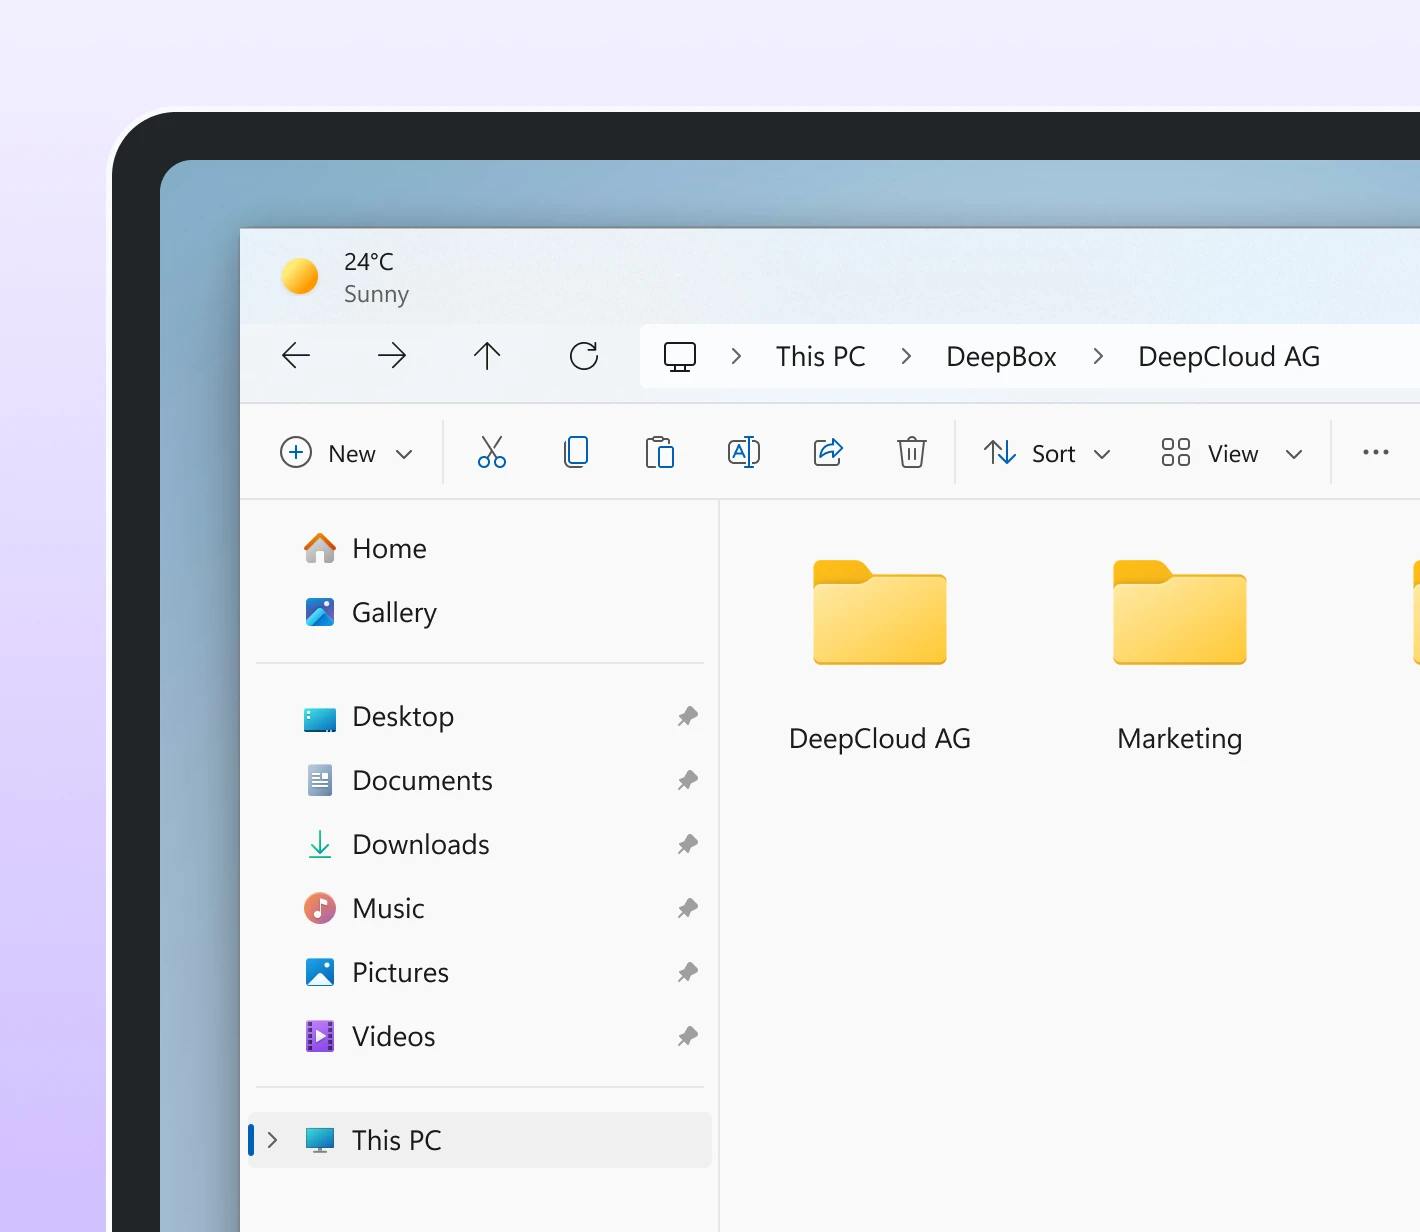Click the Cut scissors icon
Screen dimensions: 1420x1232
tap(492, 452)
